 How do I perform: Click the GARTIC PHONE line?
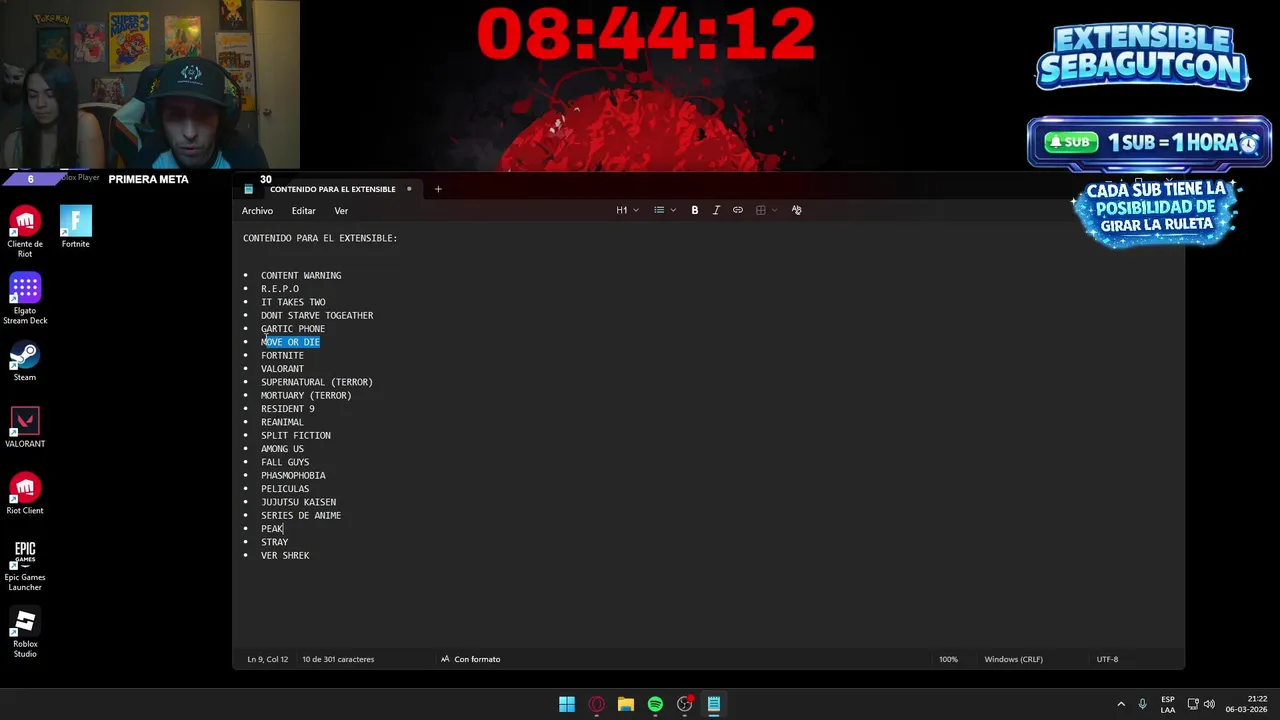[293, 329]
